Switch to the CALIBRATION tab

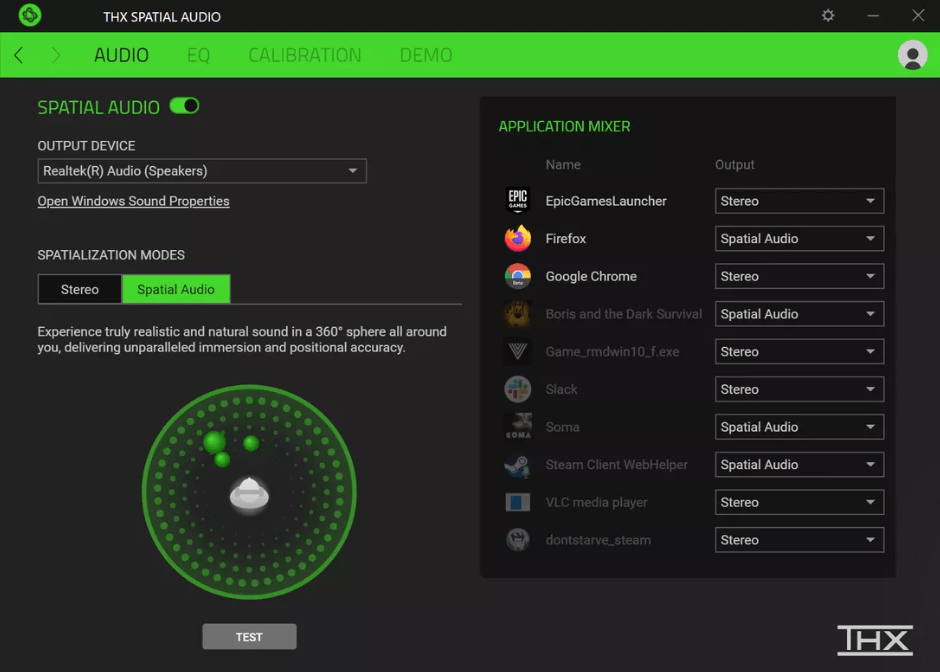pyautogui.click(x=305, y=55)
